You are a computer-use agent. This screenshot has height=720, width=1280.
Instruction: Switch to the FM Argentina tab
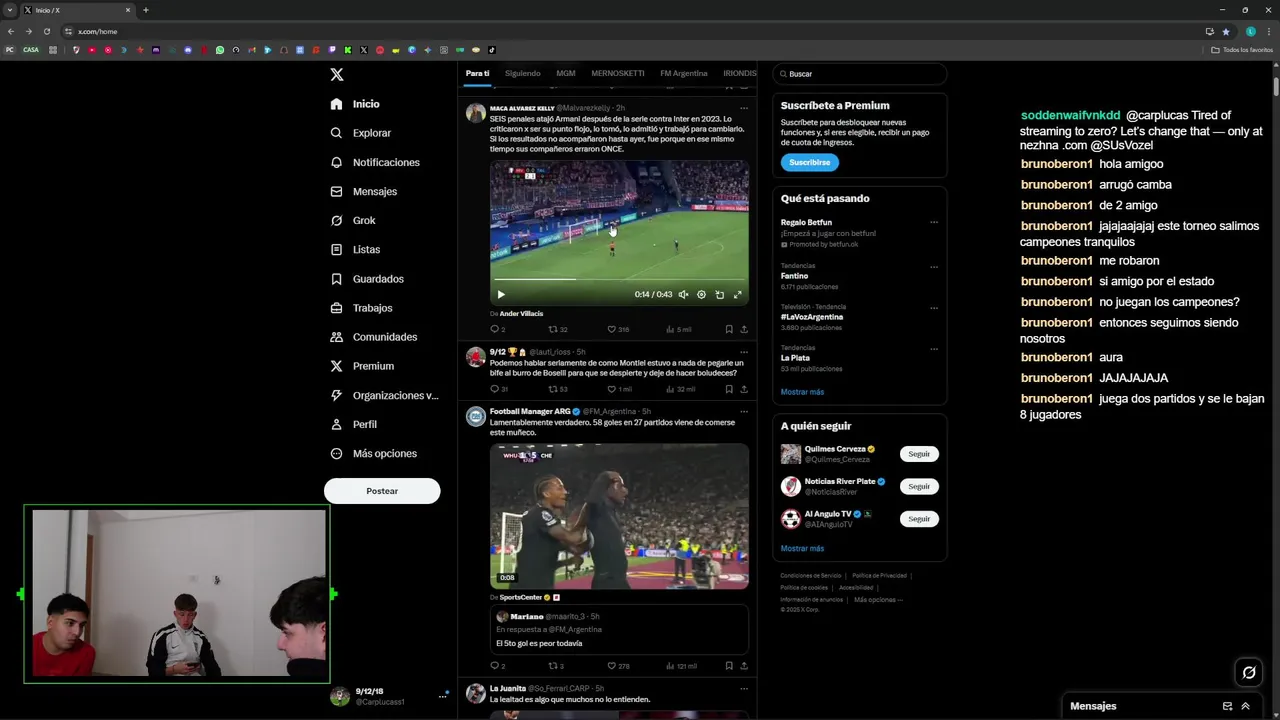coord(684,73)
